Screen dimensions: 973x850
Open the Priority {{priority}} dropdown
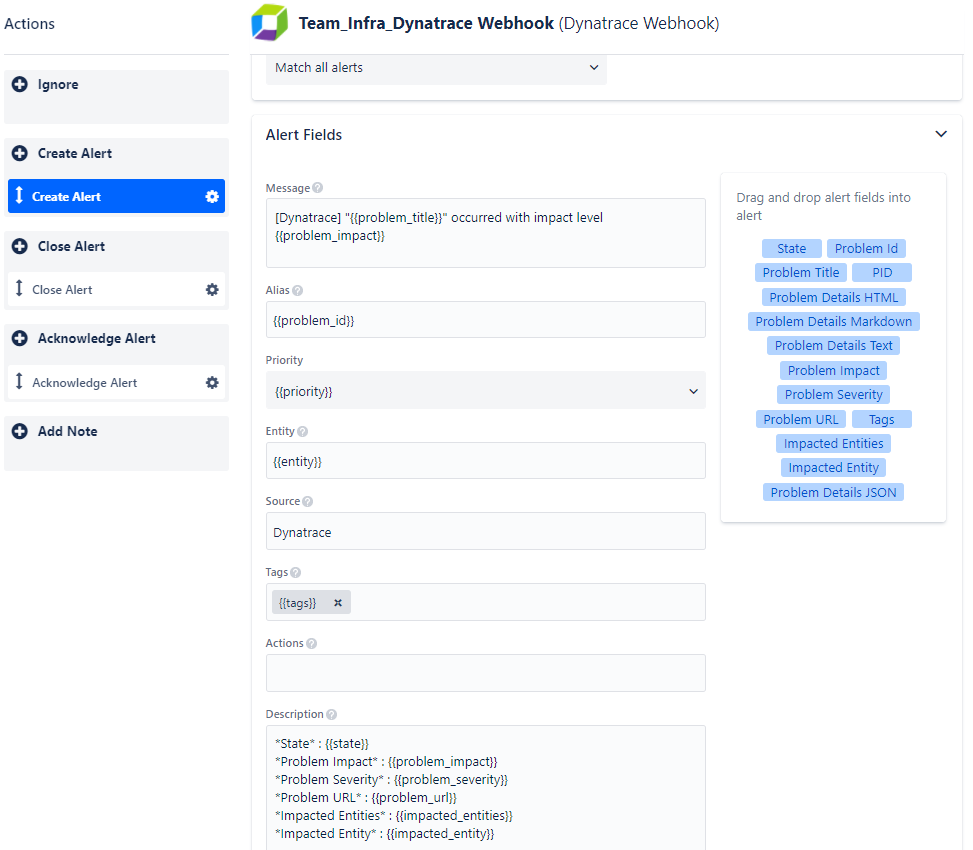click(x=486, y=391)
